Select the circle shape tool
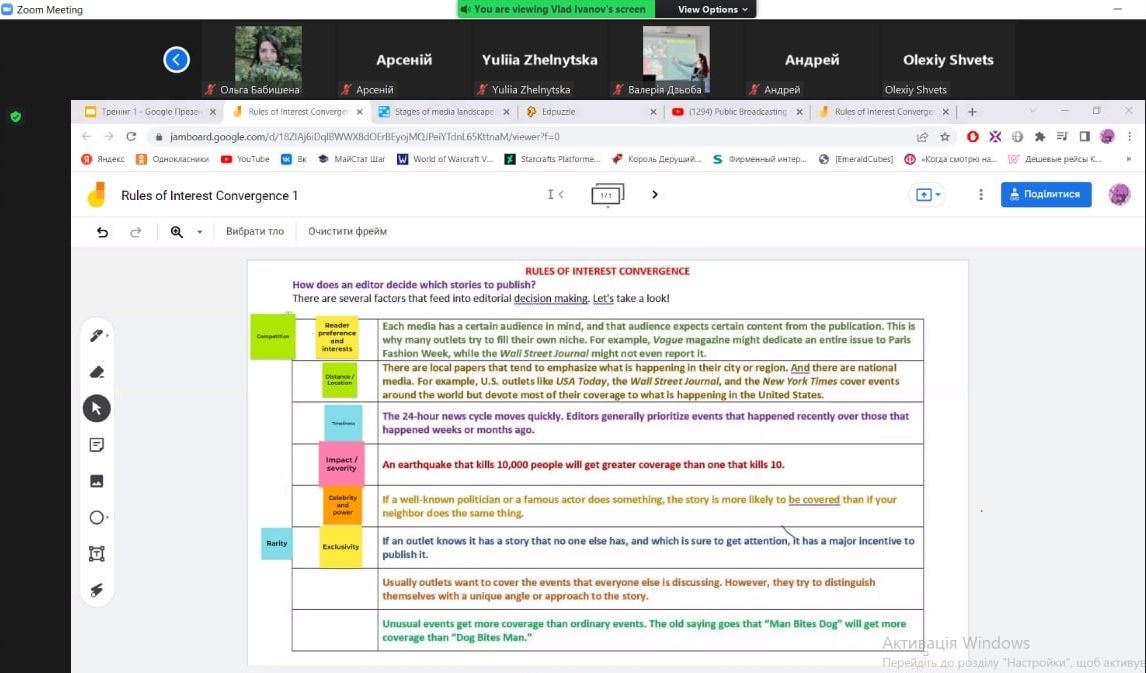 coord(97,517)
